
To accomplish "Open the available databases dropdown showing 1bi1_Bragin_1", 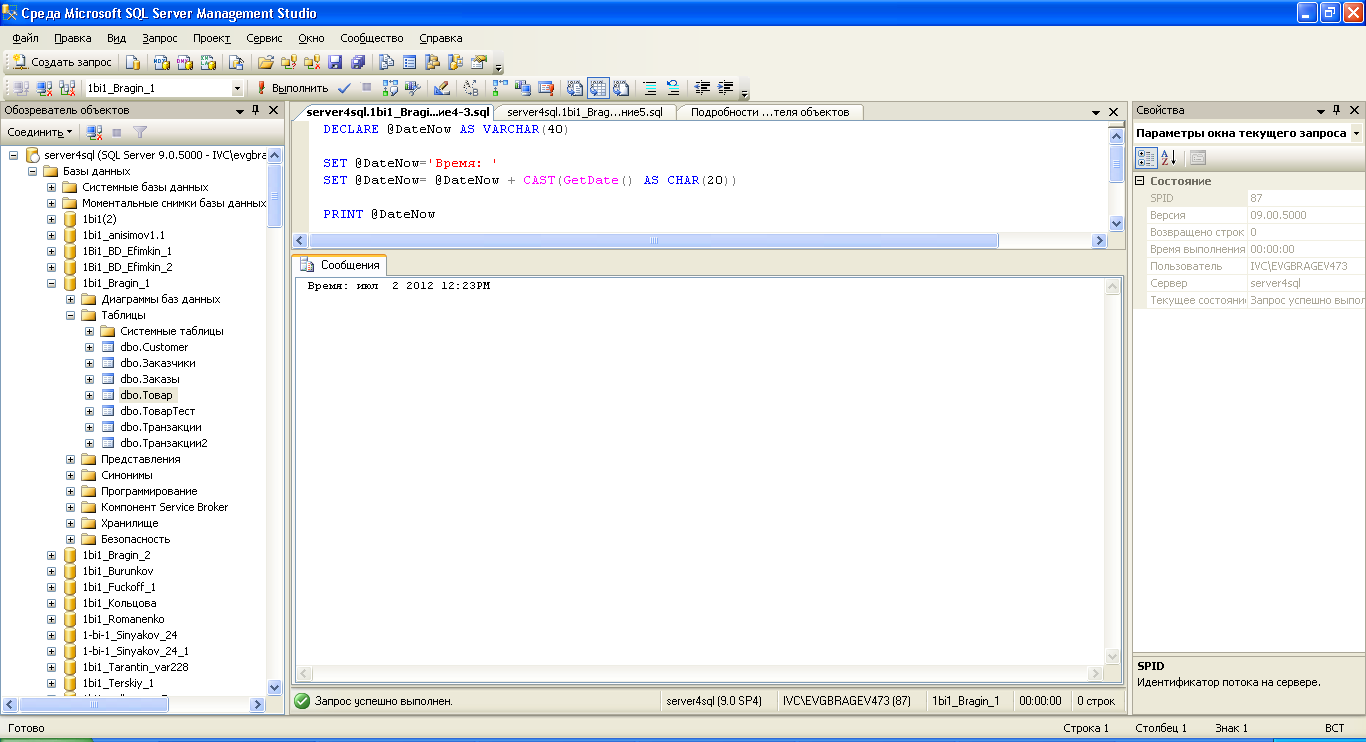I will click(x=237, y=88).
